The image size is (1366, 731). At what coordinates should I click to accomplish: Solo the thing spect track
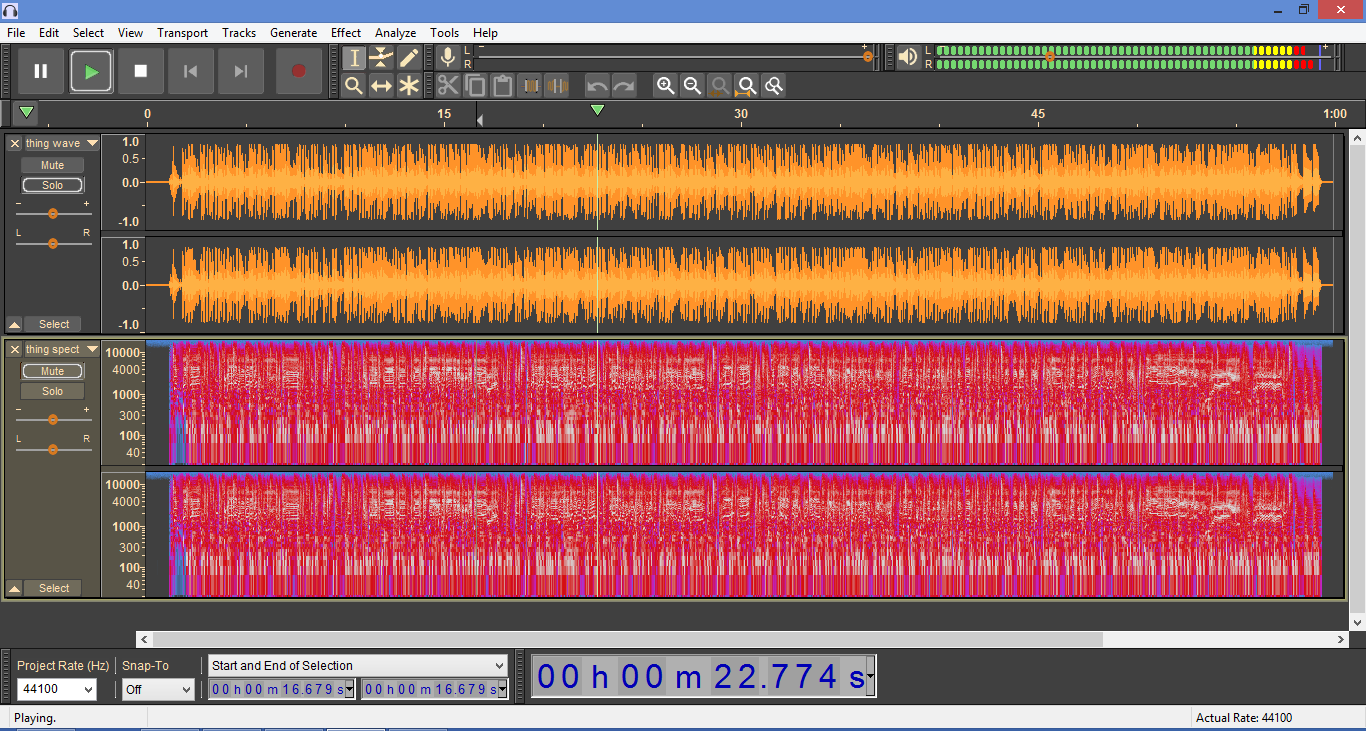[x=52, y=391]
